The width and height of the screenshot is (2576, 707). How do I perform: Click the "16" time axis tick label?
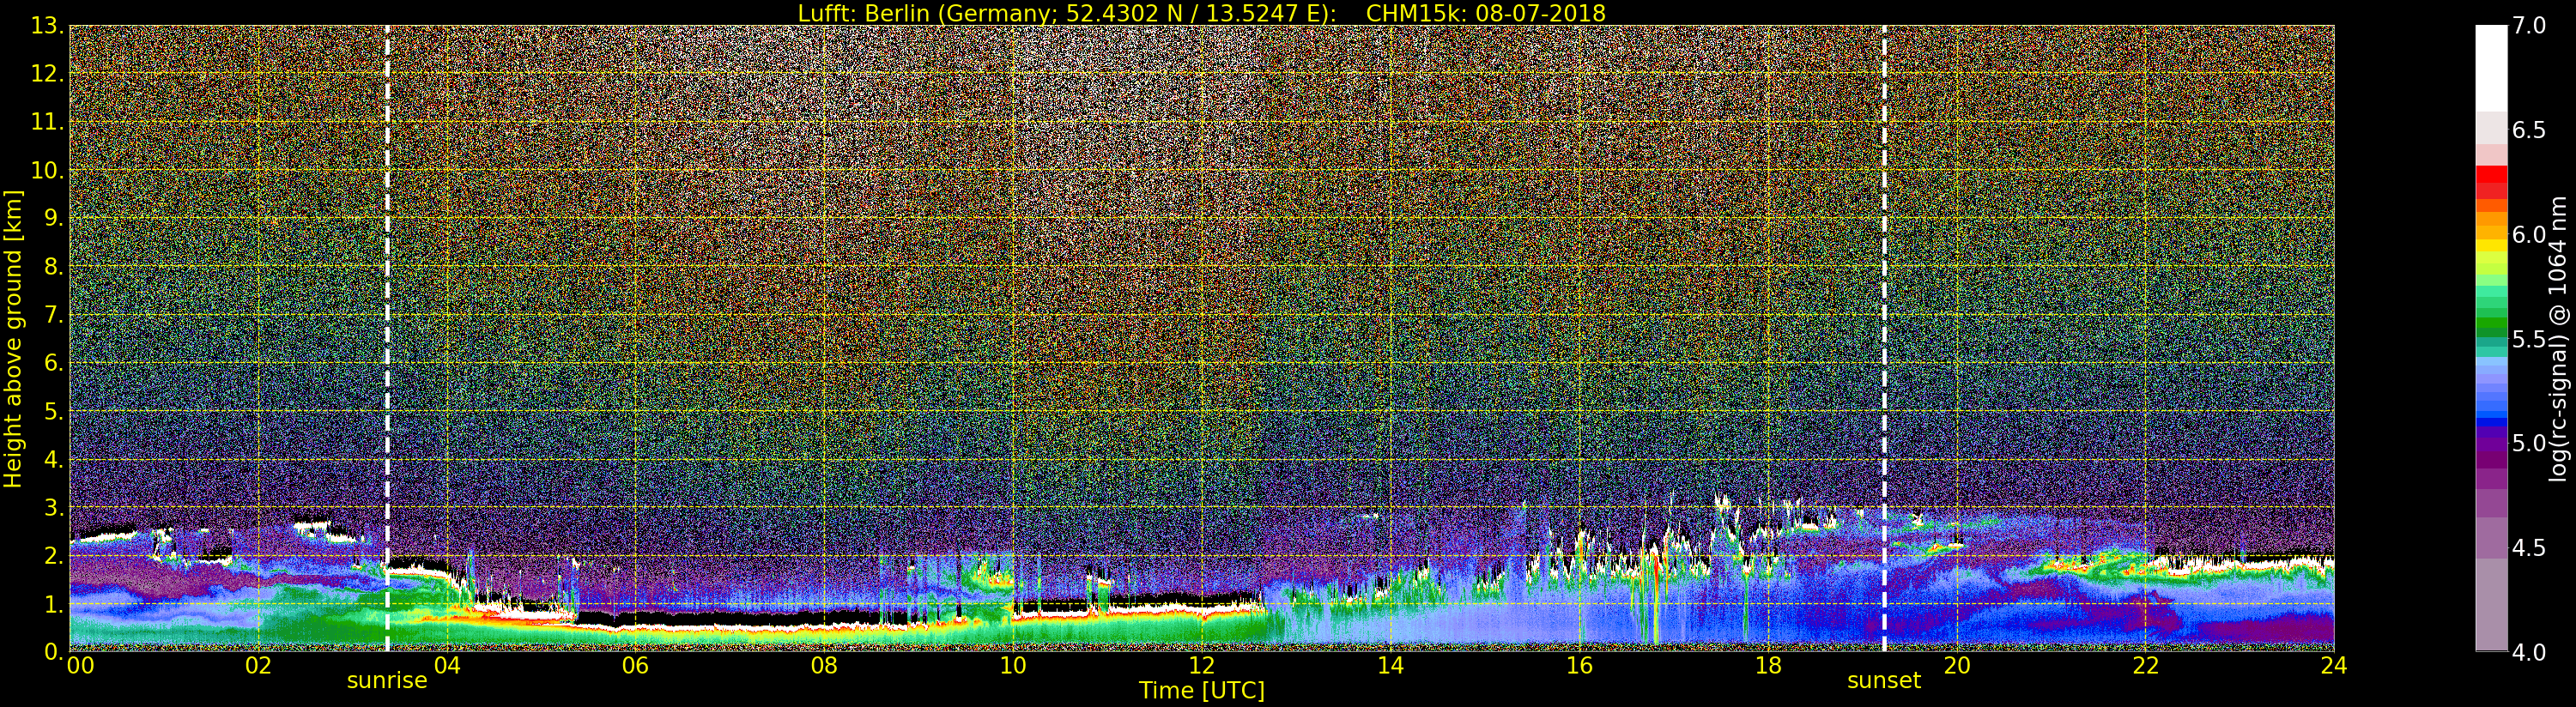click(1579, 666)
